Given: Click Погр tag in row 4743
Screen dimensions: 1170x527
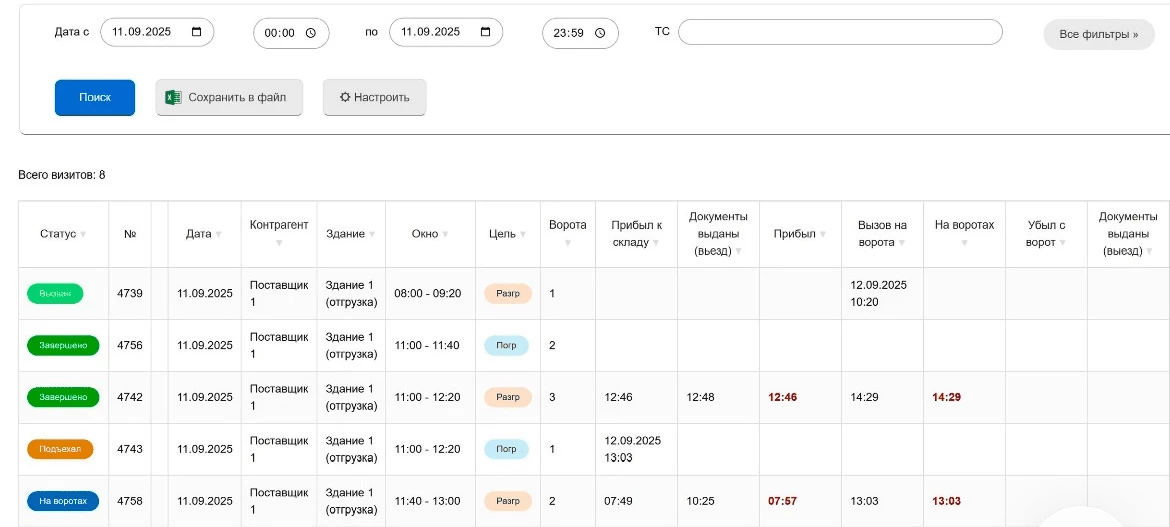Looking at the screenshot, I should (x=506, y=449).
